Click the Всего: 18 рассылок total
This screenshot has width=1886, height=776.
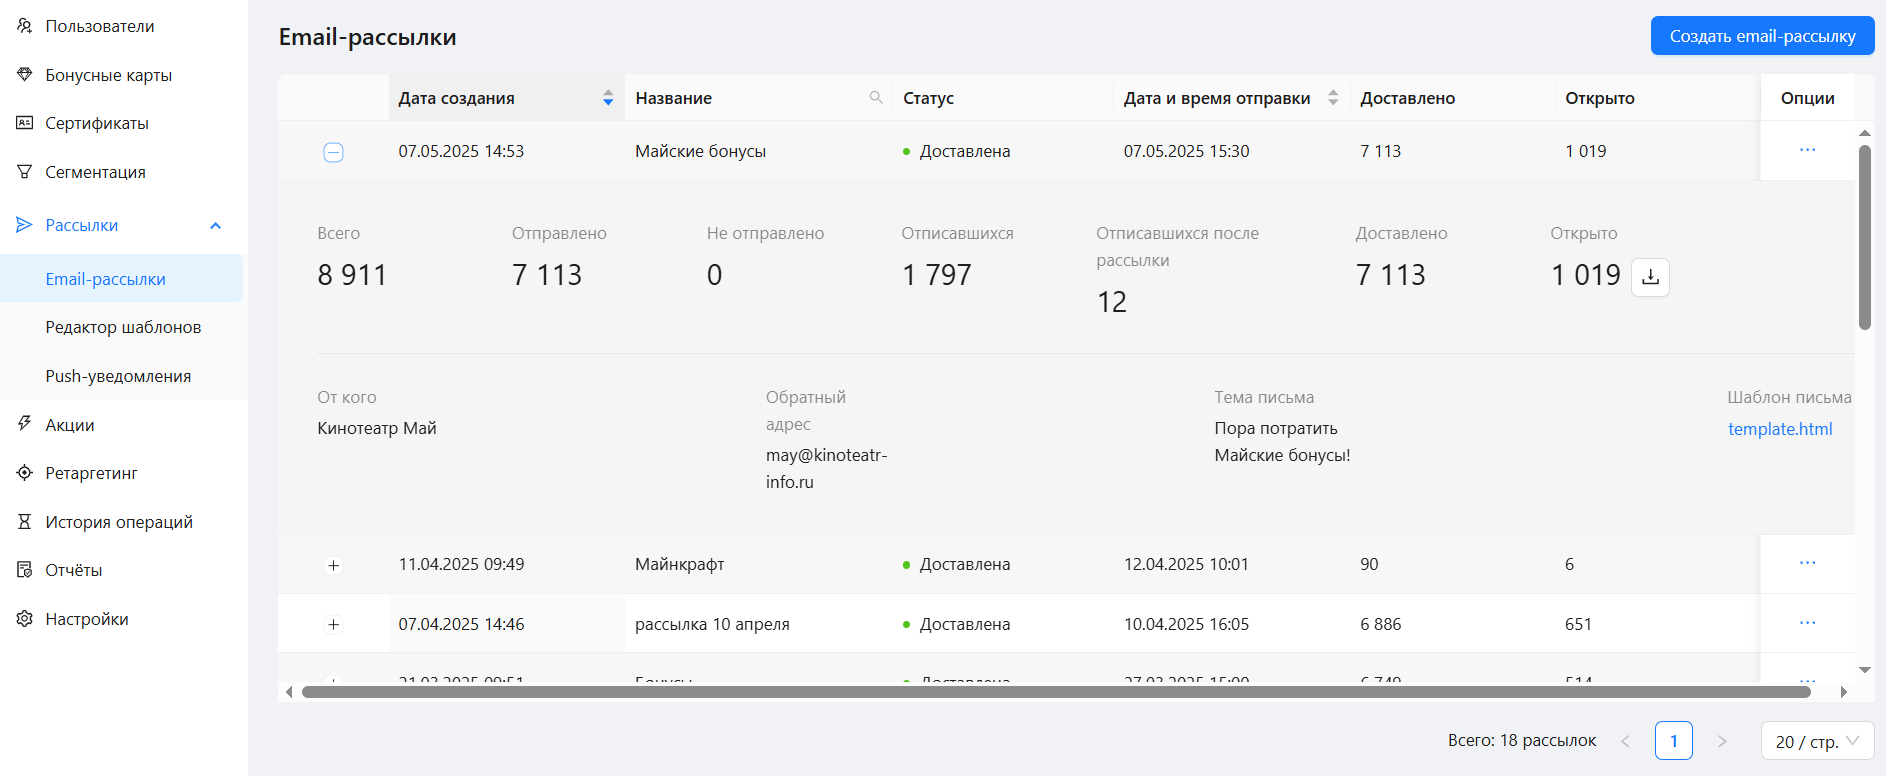pyautogui.click(x=1522, y=740)
